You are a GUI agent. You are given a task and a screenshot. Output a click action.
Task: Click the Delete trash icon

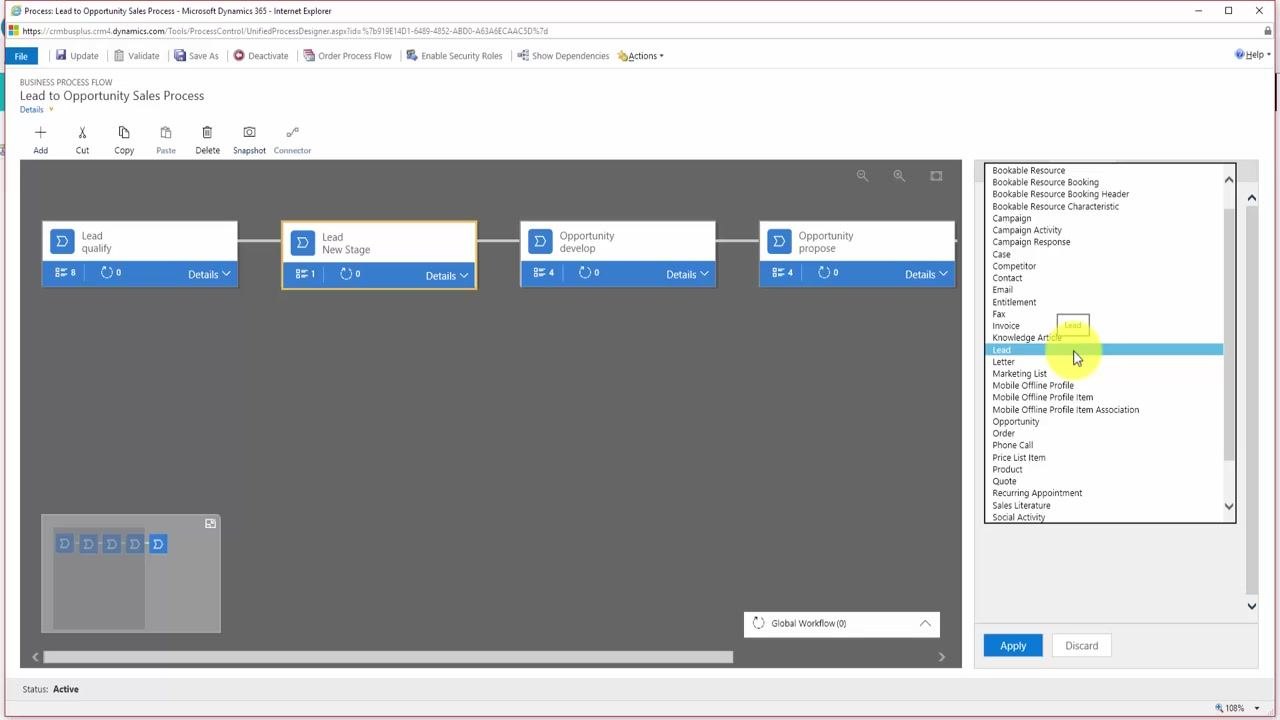tap(207, 132)
